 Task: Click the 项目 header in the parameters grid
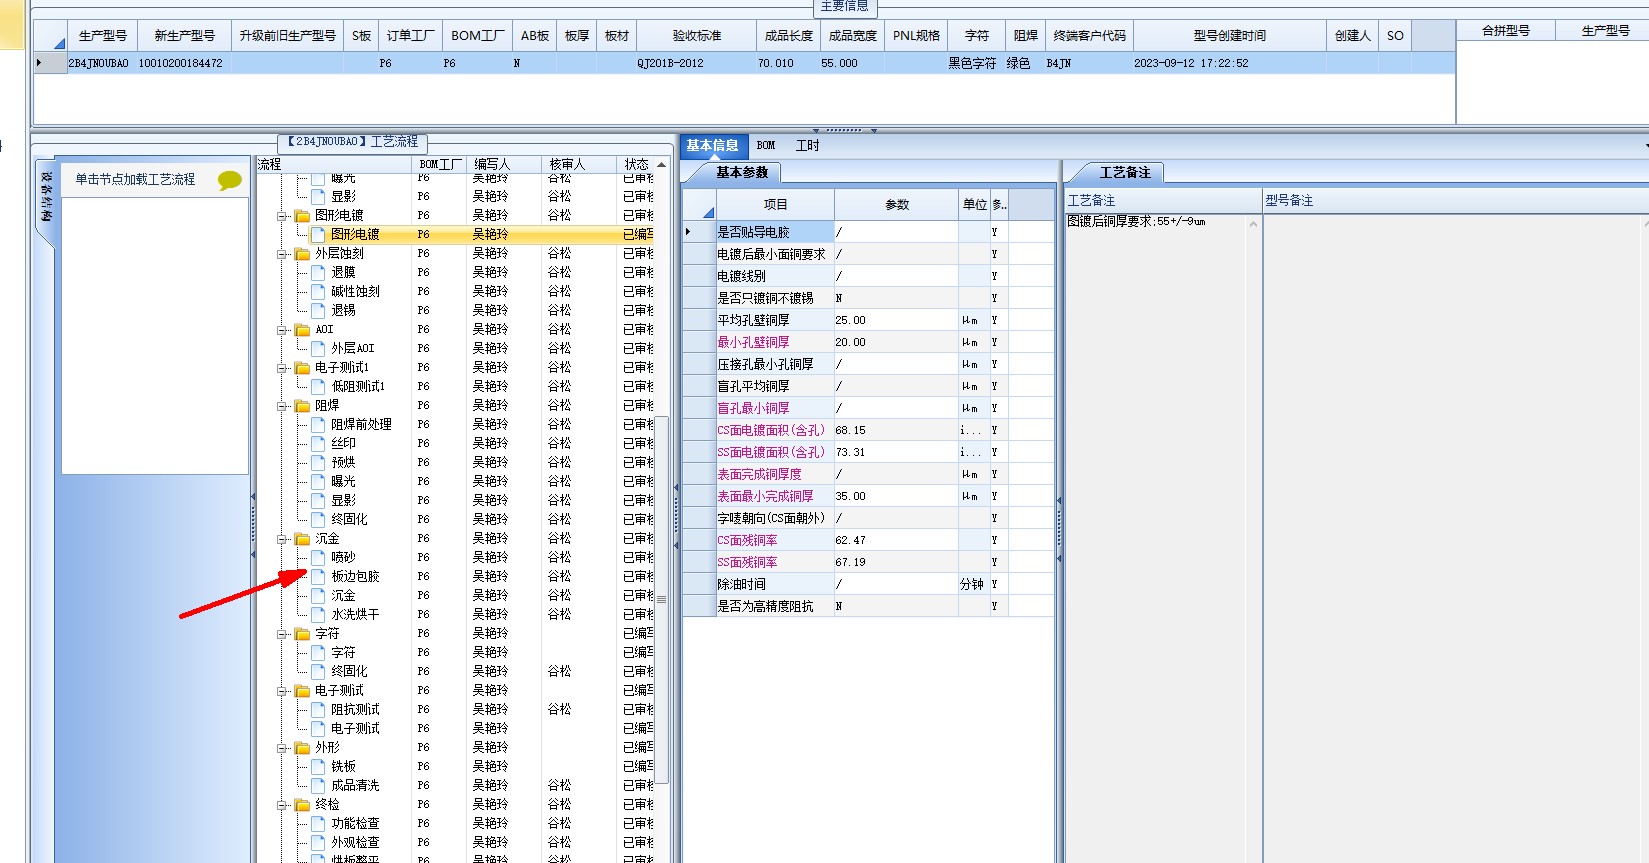[x=775, y=204]
